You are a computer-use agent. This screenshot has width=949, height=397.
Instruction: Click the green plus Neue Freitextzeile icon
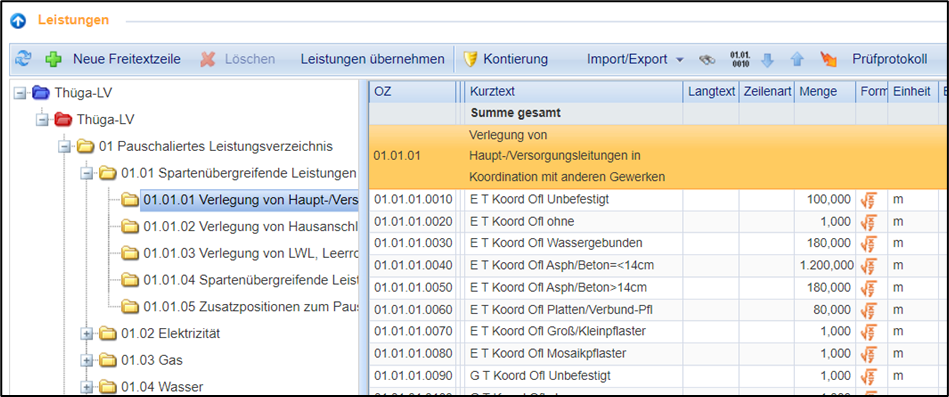click(x=54, y=59)
